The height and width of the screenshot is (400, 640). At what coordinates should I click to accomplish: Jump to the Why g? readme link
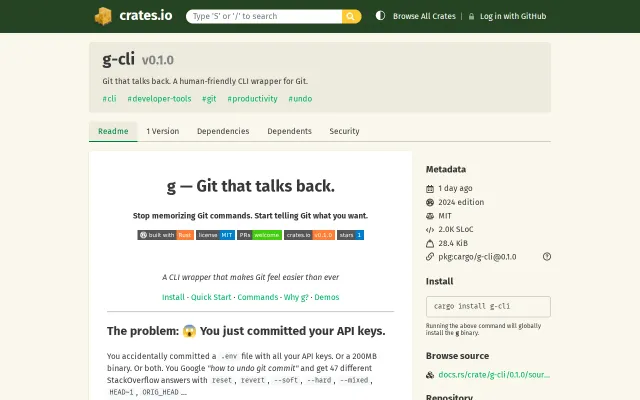296,297
